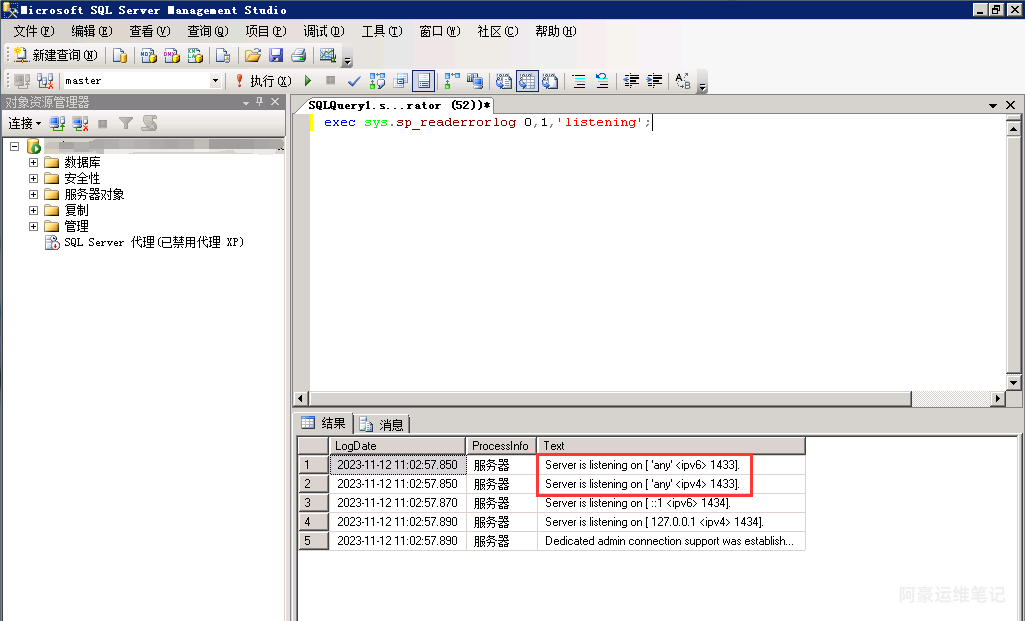Click the Open File folder icon

(x=253, y=56)
